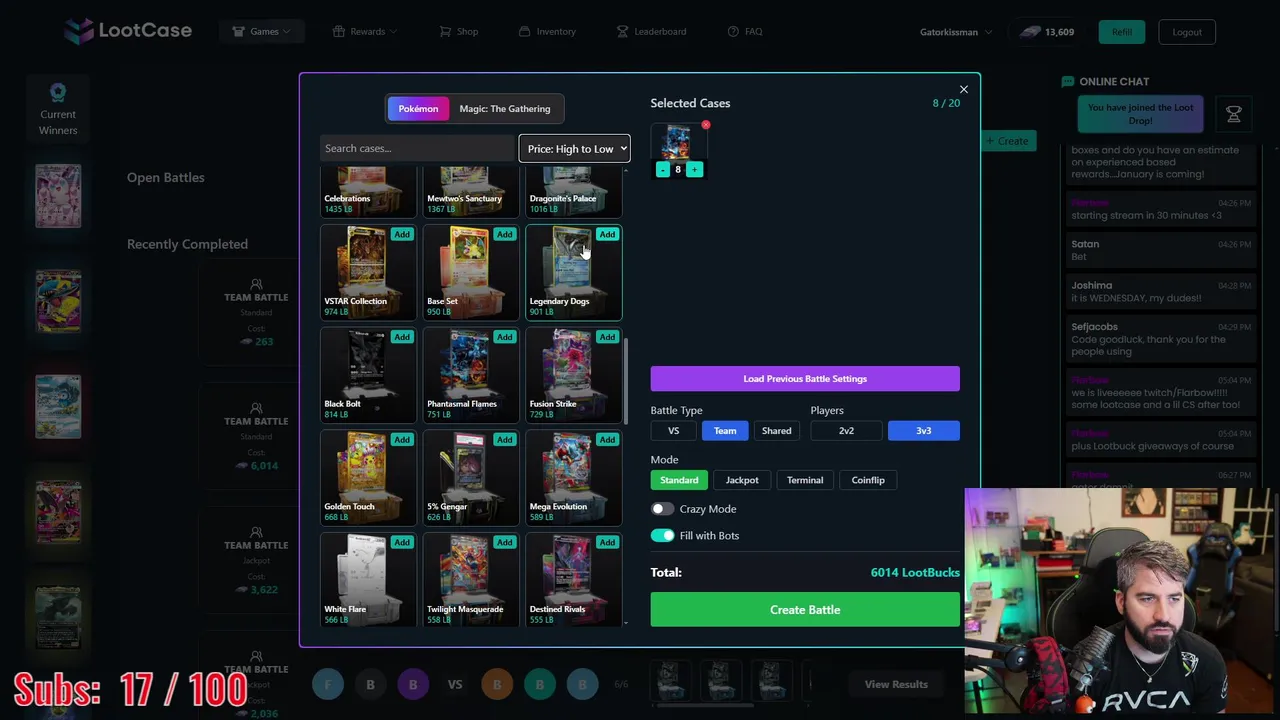This screenshot has width=1280, height=720.
Task: Add the Mega Evolution case
Action: tap(607, 439)
